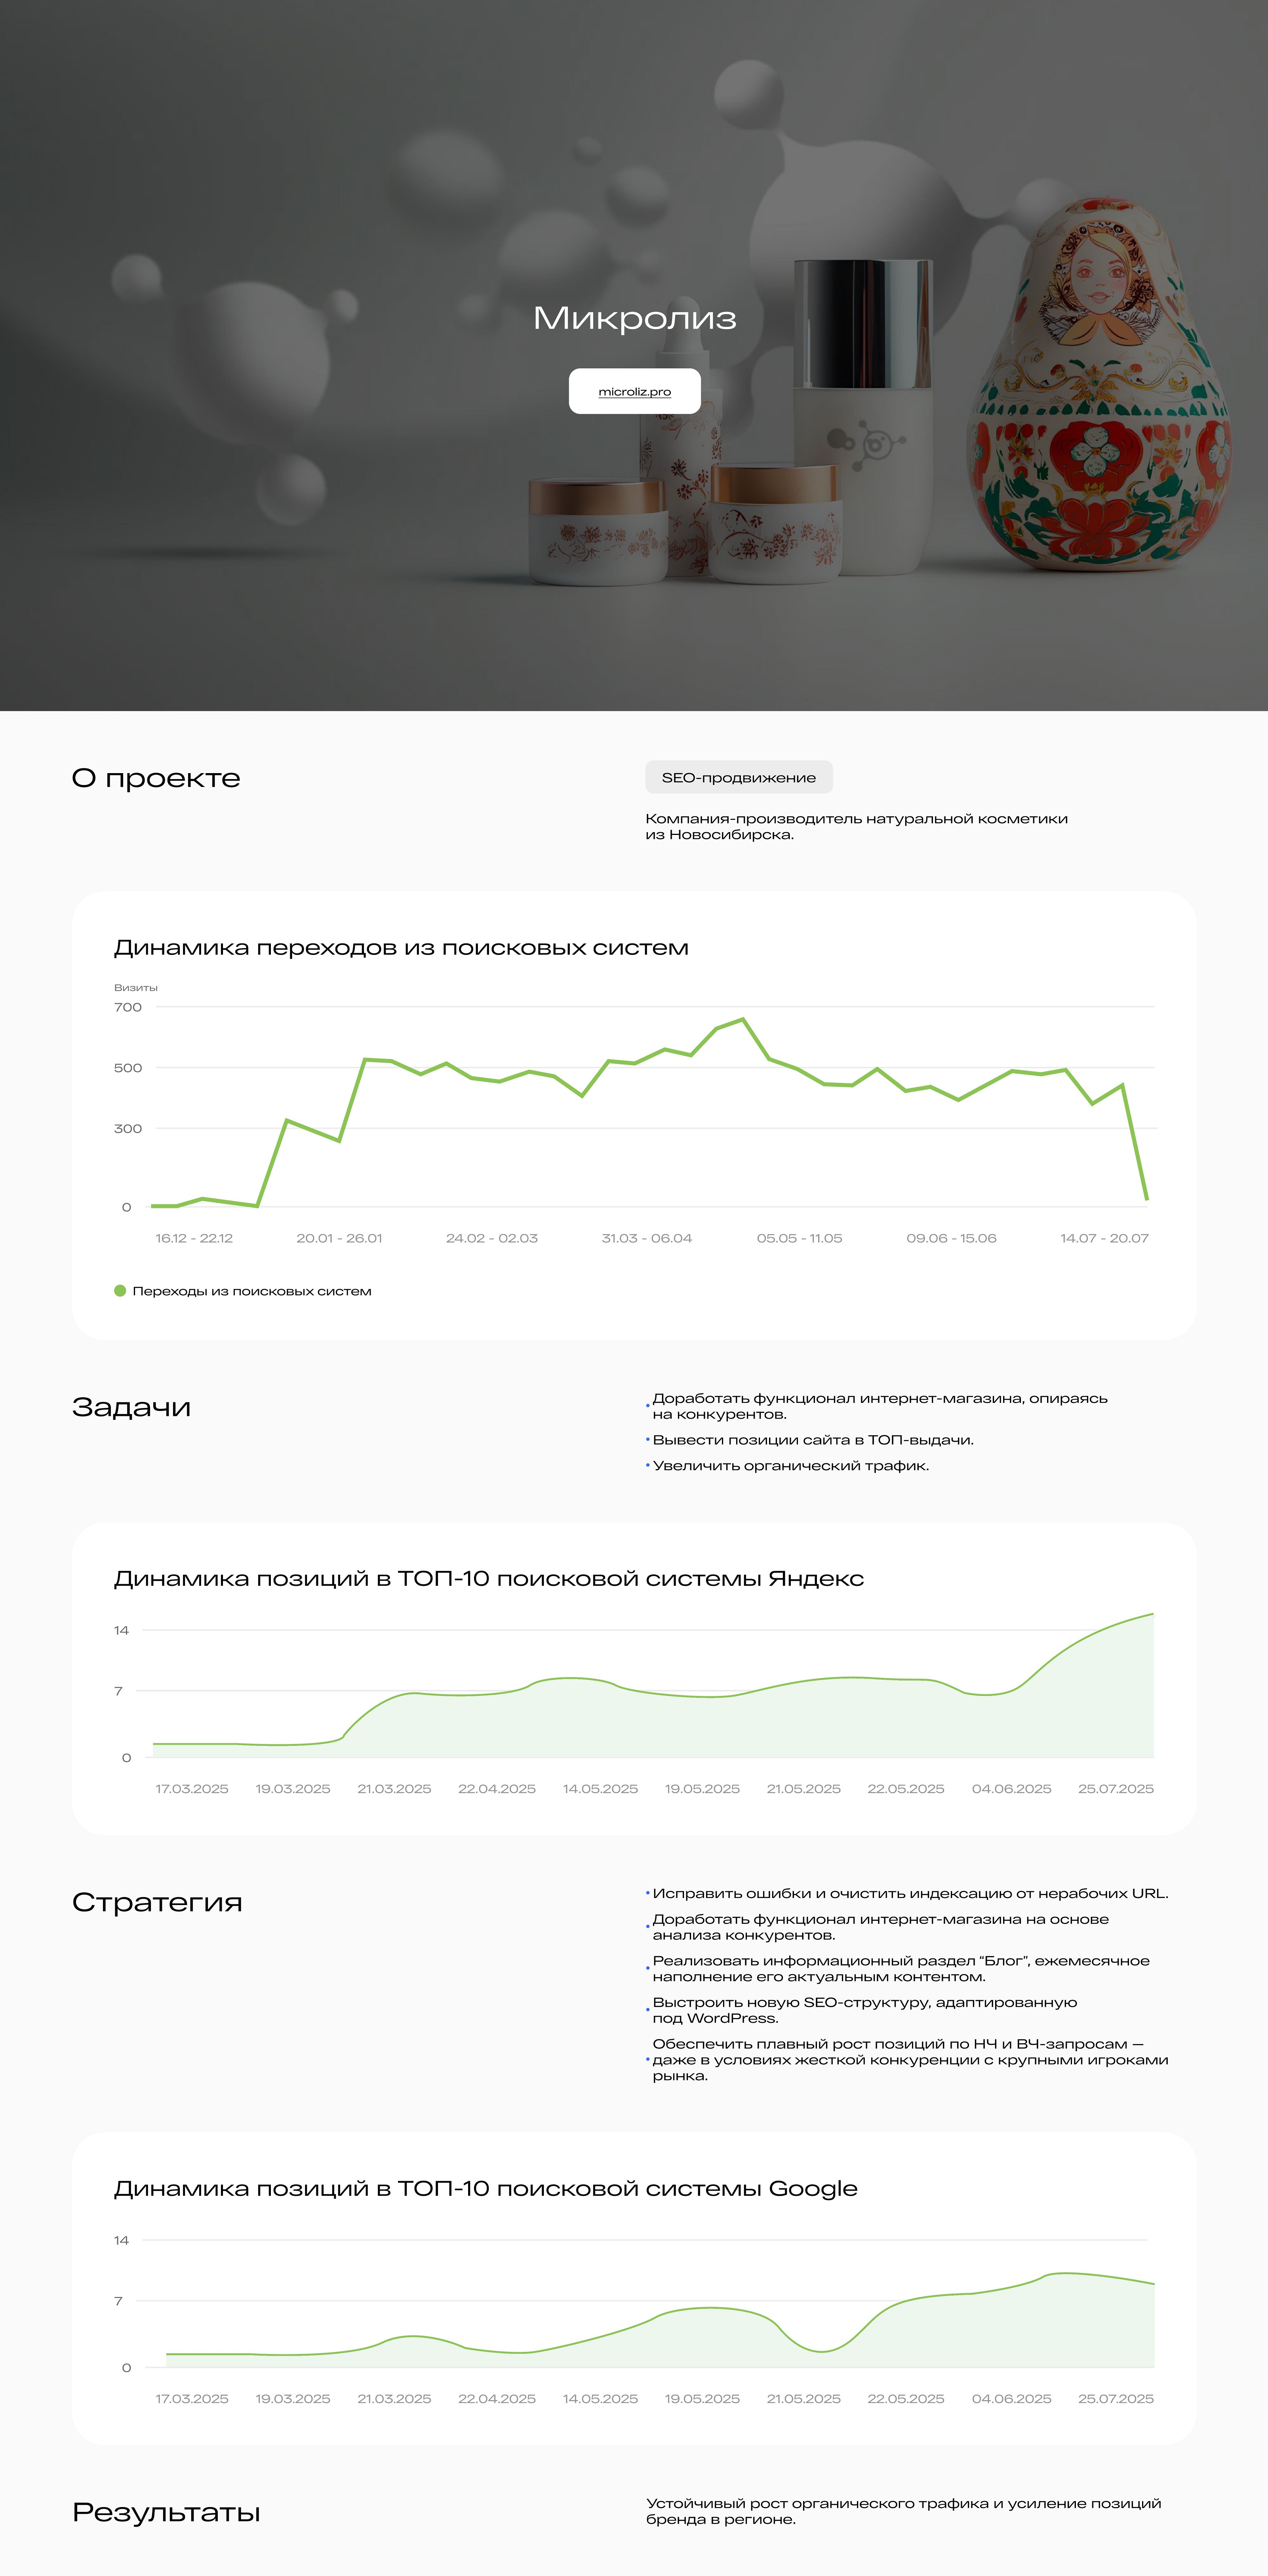Click 04.06.2025 label in Яндекс chart

(1012, 1789)
